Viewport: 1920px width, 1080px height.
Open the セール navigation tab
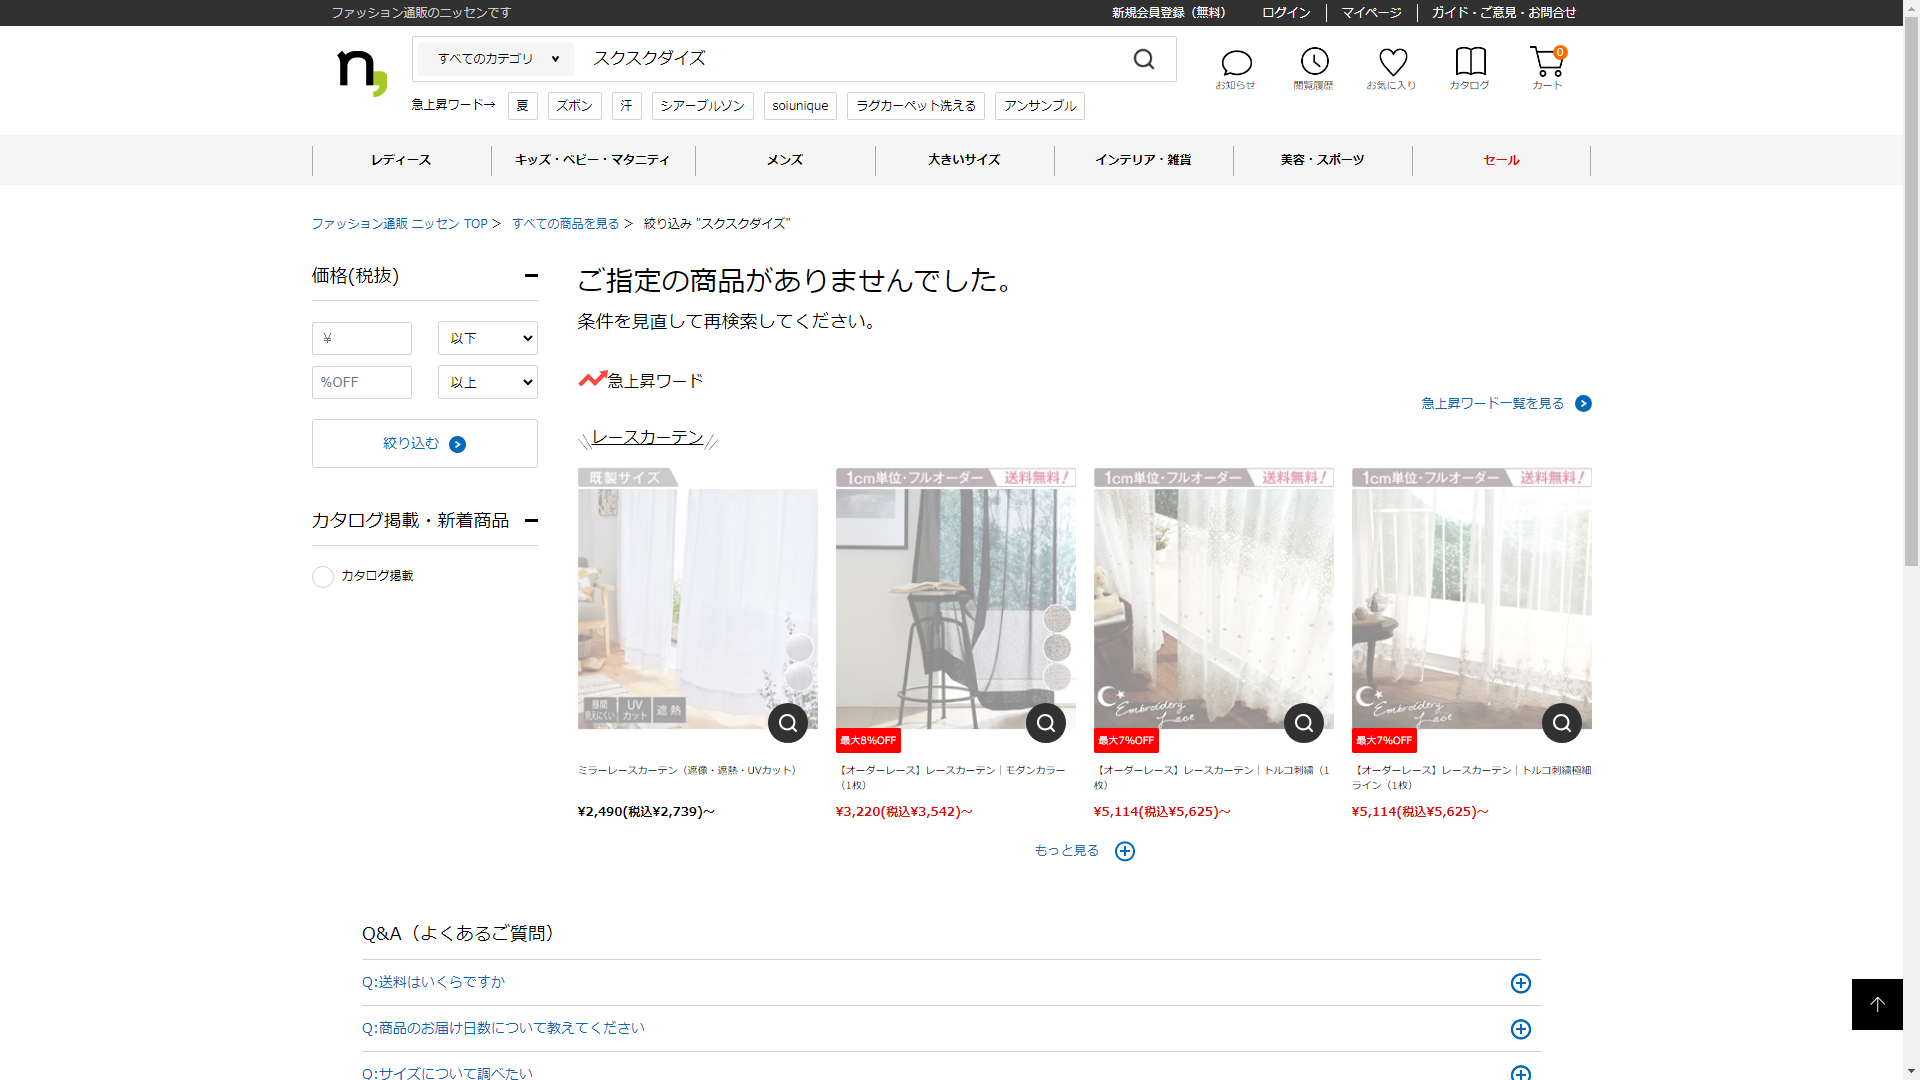point(1501,160)
